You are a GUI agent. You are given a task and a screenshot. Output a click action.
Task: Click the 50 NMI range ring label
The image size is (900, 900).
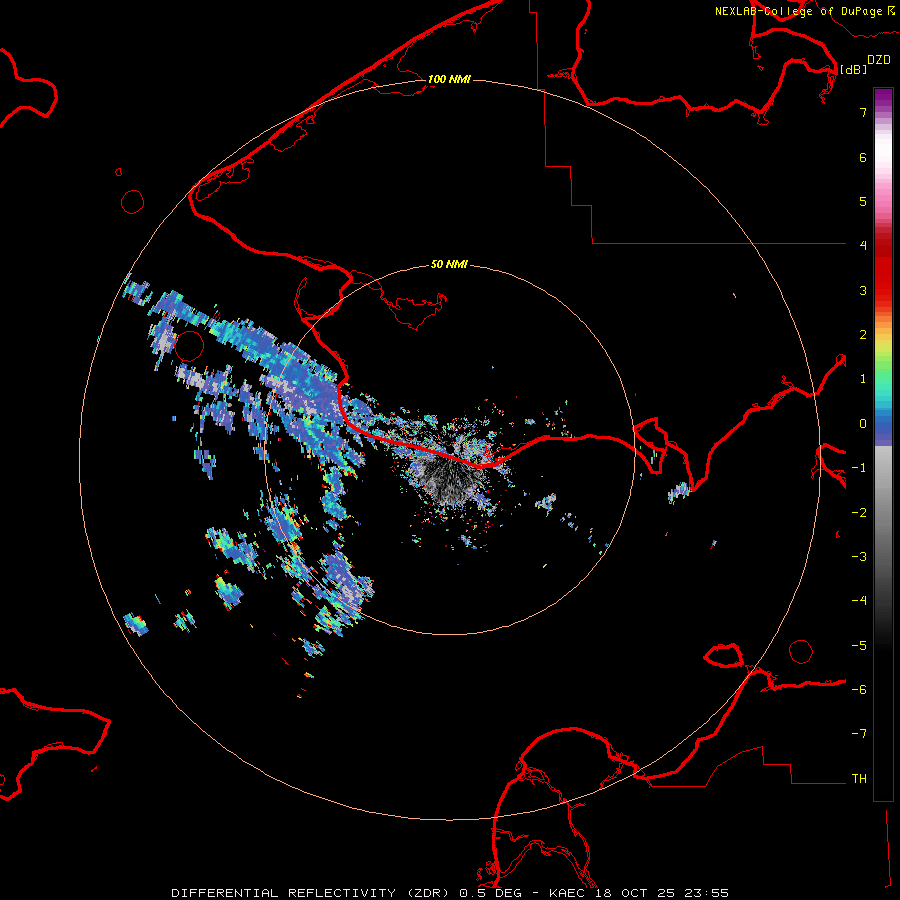pyautogui.click(x=449, y=264)
